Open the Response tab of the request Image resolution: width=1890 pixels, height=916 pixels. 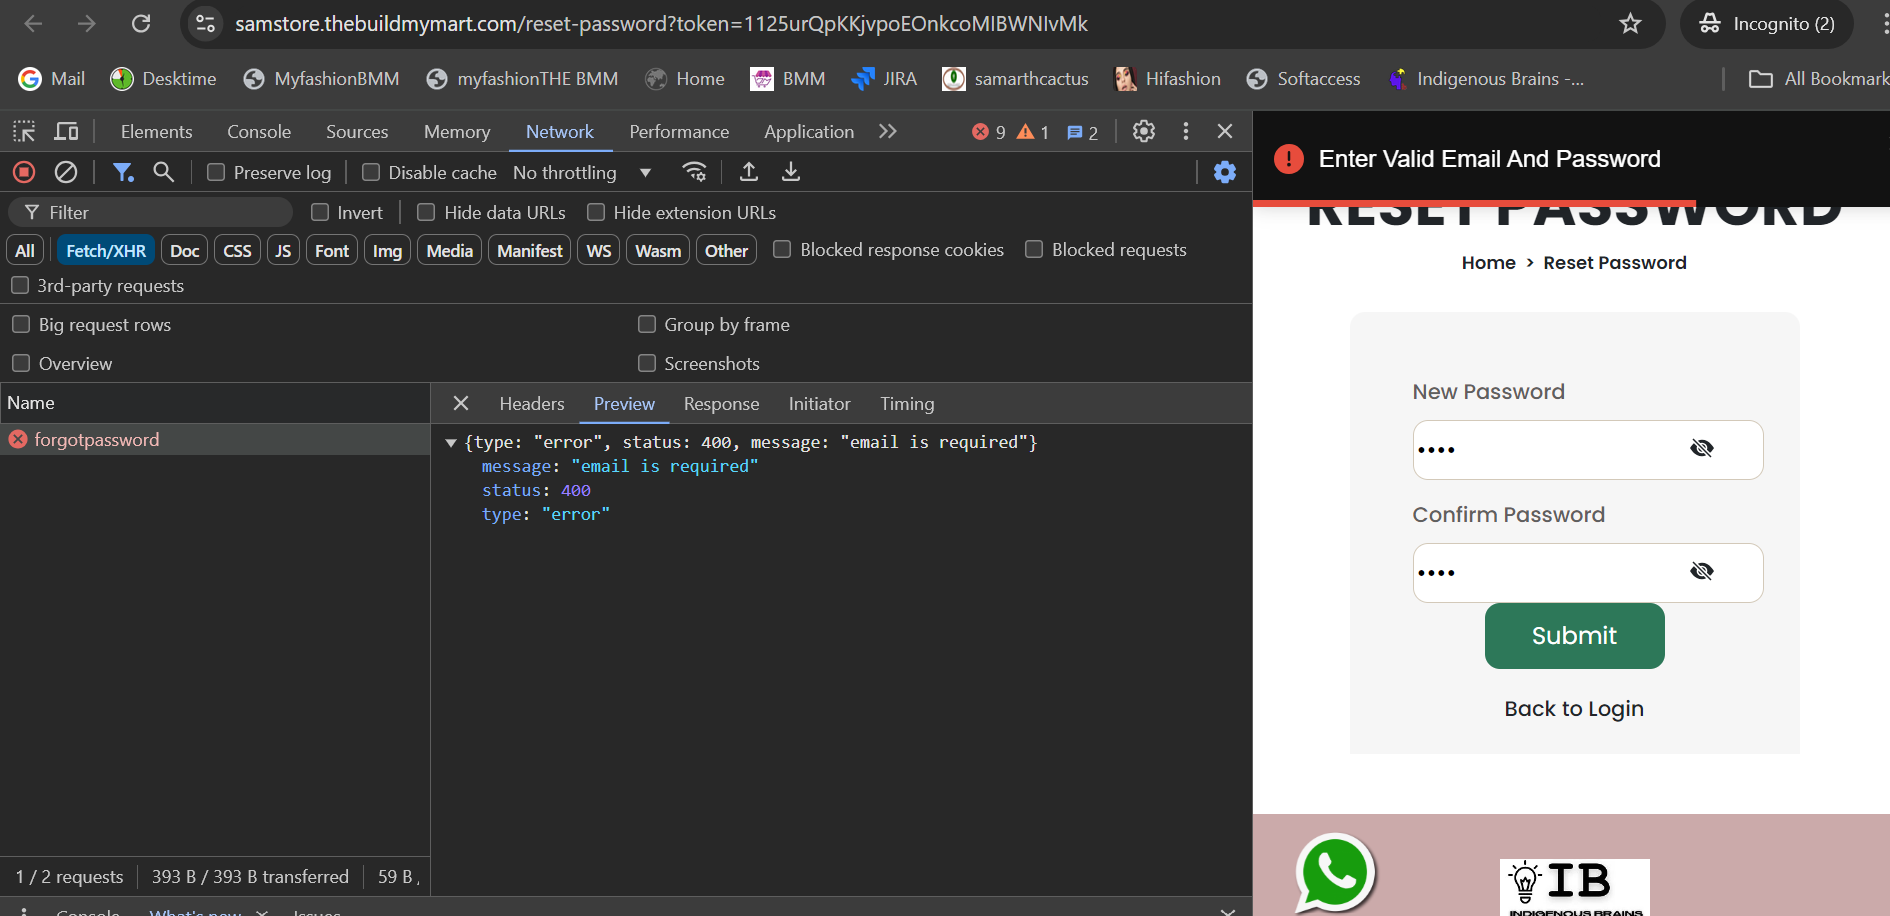722,403
